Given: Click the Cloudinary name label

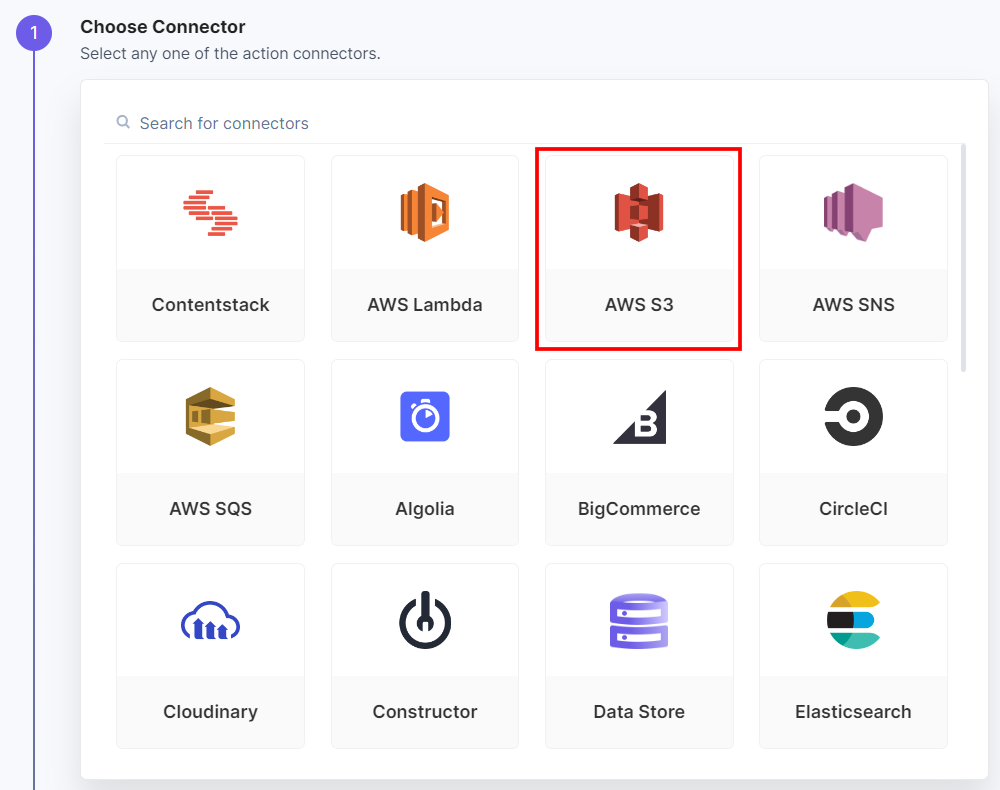Looking at the screenshot, I should click(210, 712).
